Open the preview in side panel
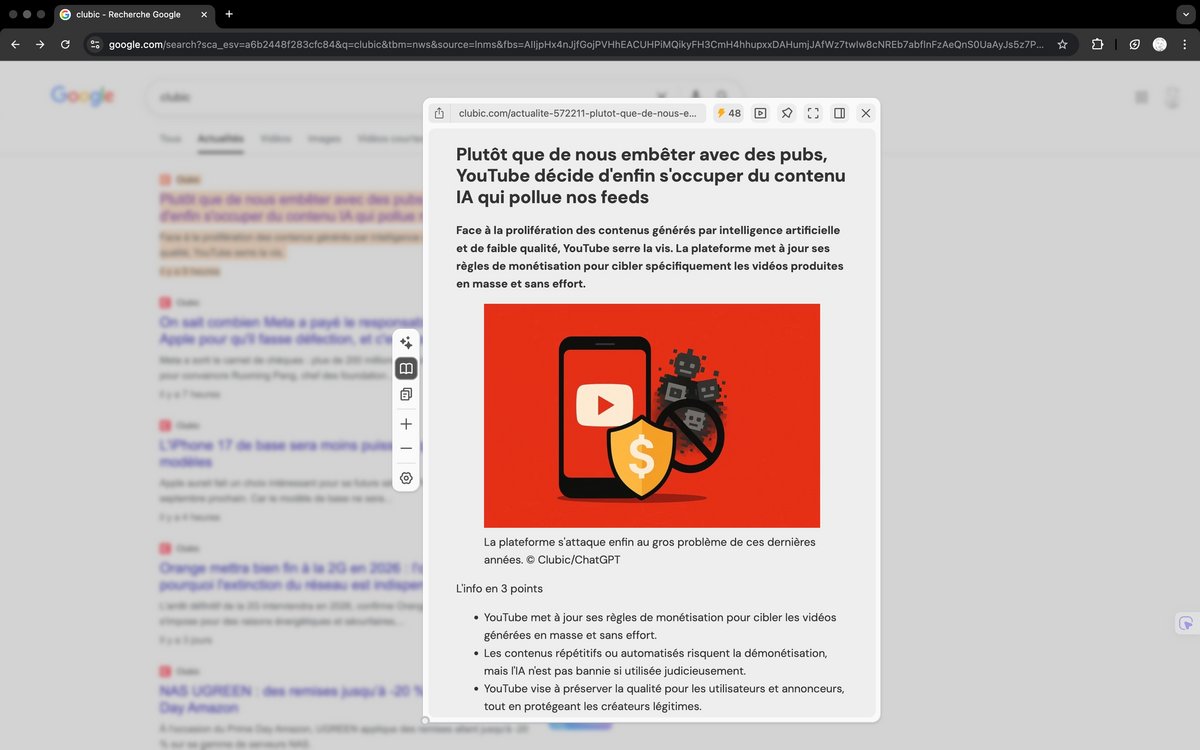Viewport: 1200px width, 750px height. (x=840, y=113)
